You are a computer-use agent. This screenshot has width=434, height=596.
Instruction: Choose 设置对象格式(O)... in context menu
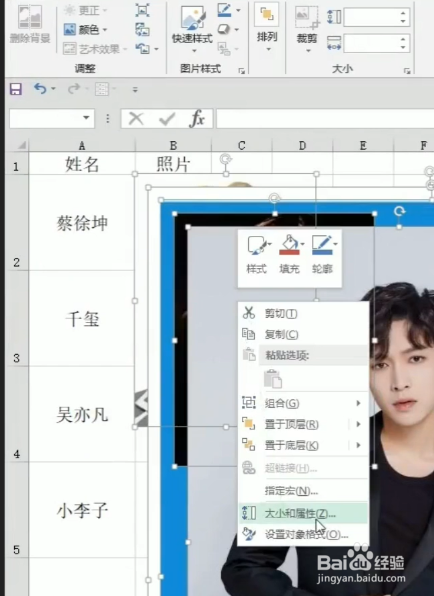pyautogui.click(x=303, y=535)
